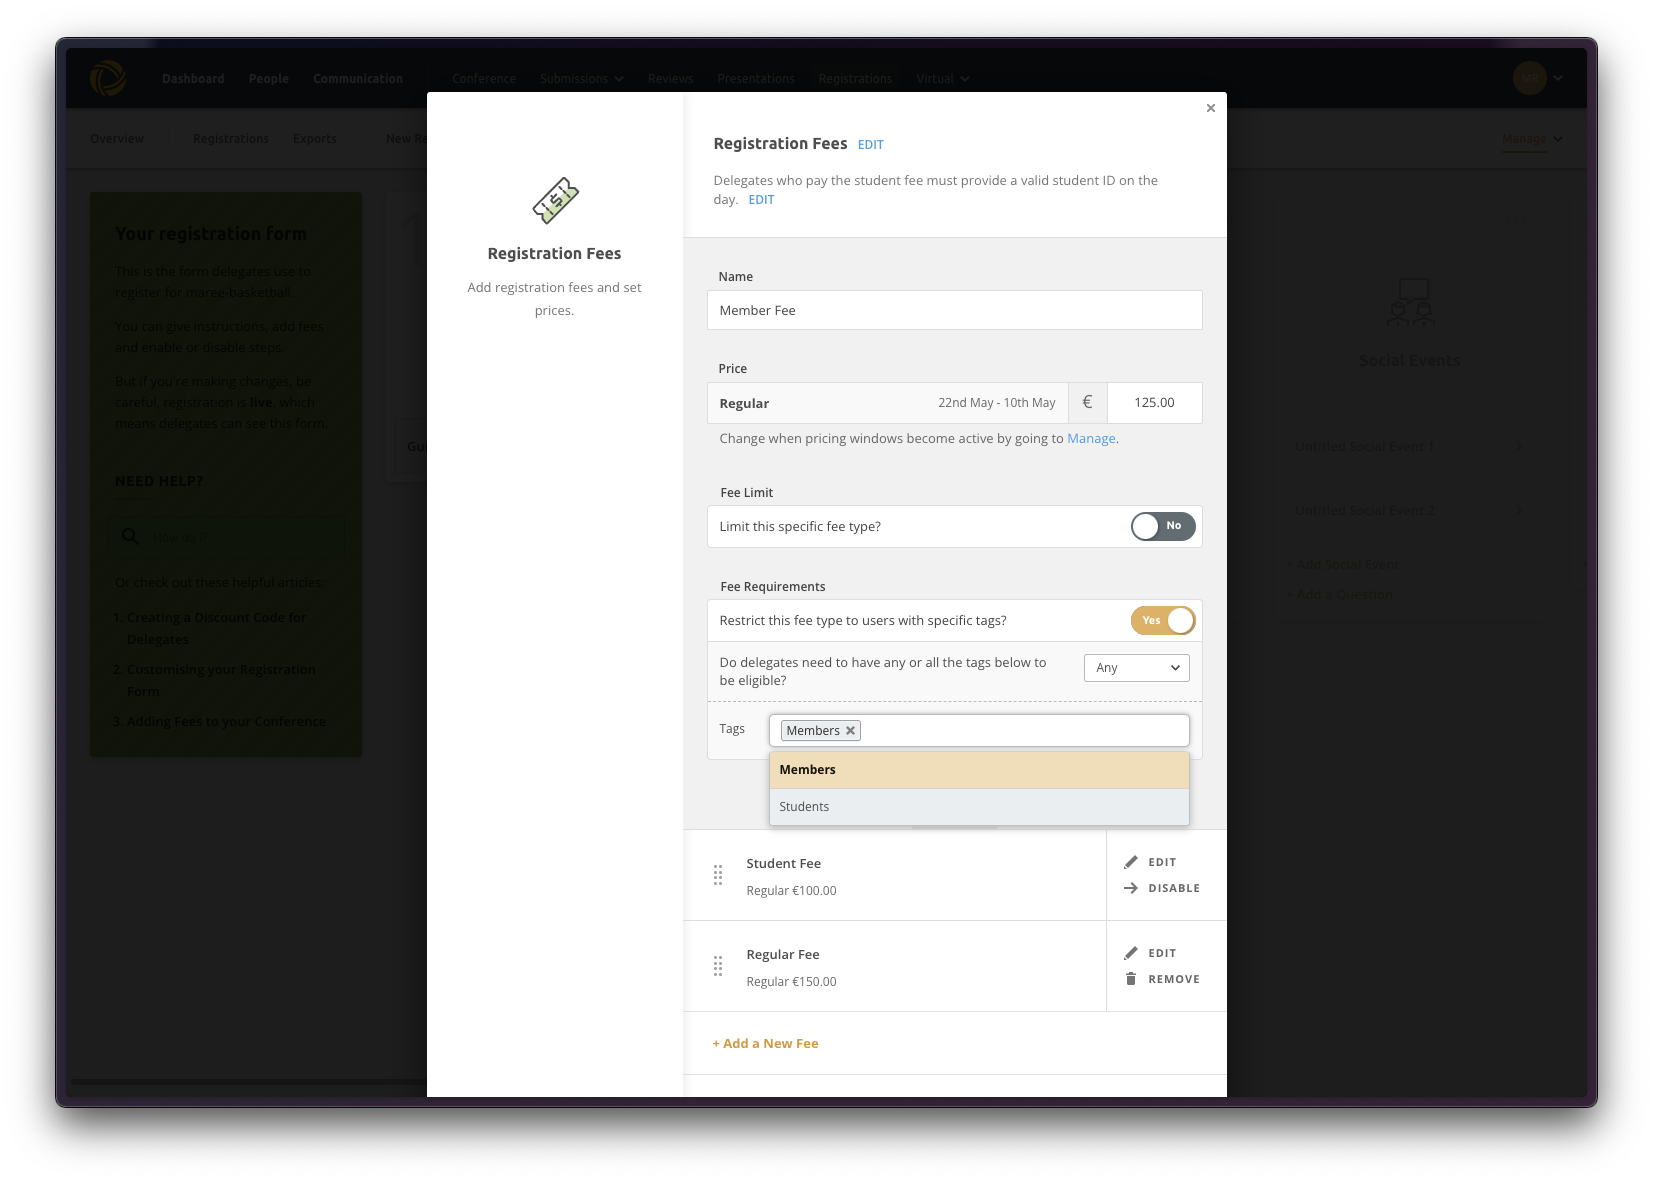This screenshot has width=1653, height=1181.
Task: Click the help search input field
Action: (227, 537)
